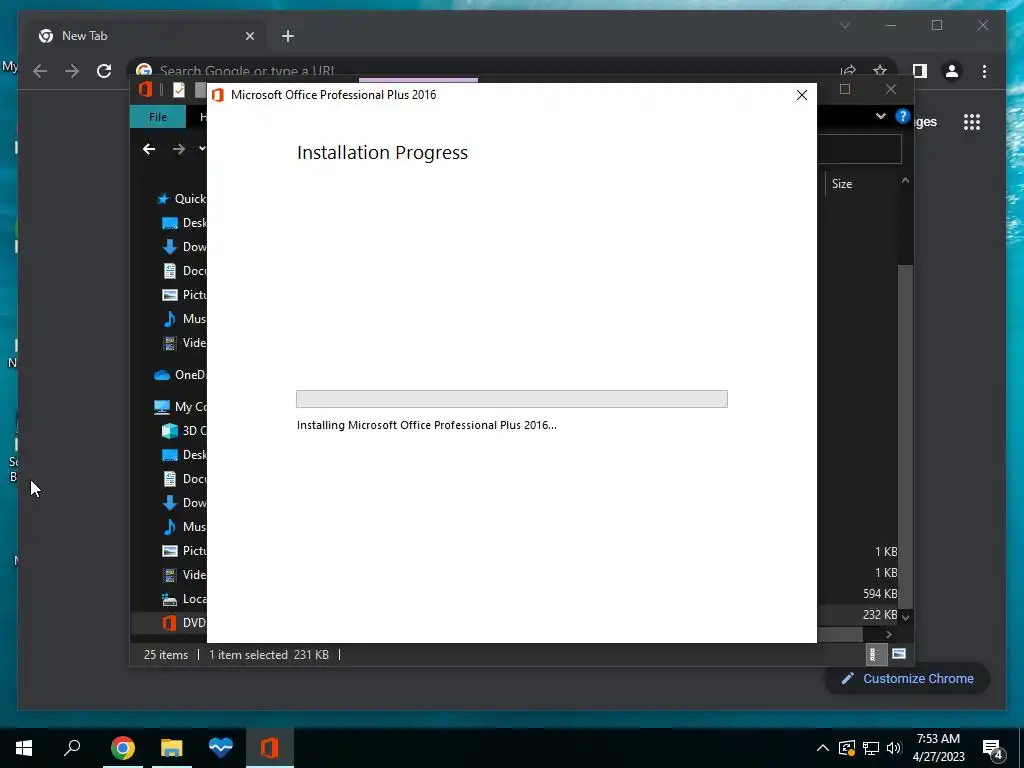The height and width of the screenshot is (768, 1024).
Task: Open Chrome tab search dropdown
Action: (844, 25)
